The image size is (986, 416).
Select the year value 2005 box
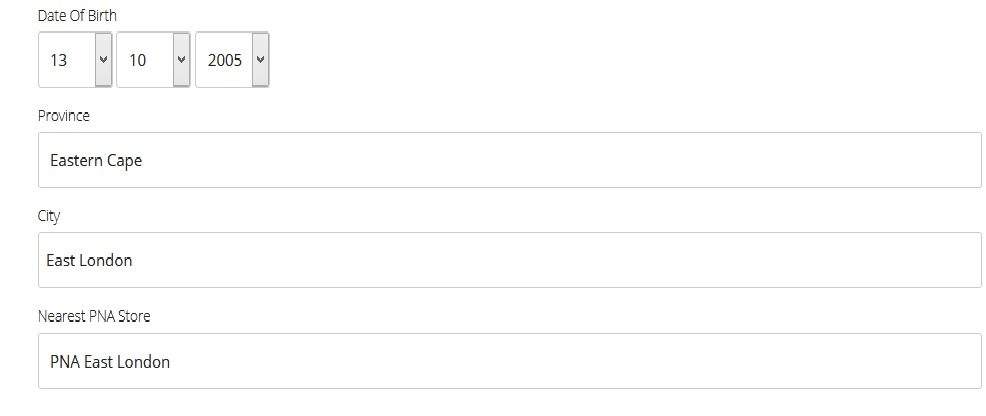tap(224, 60)
